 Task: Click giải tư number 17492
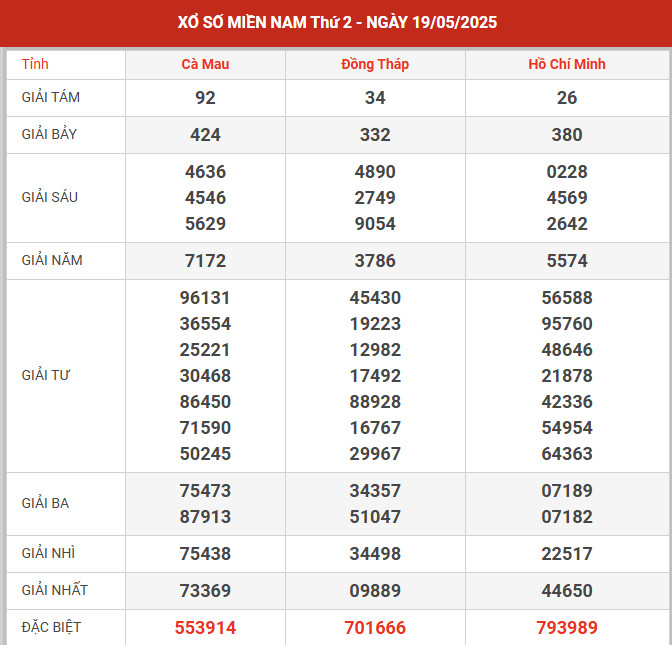click(x=375, y=376)
